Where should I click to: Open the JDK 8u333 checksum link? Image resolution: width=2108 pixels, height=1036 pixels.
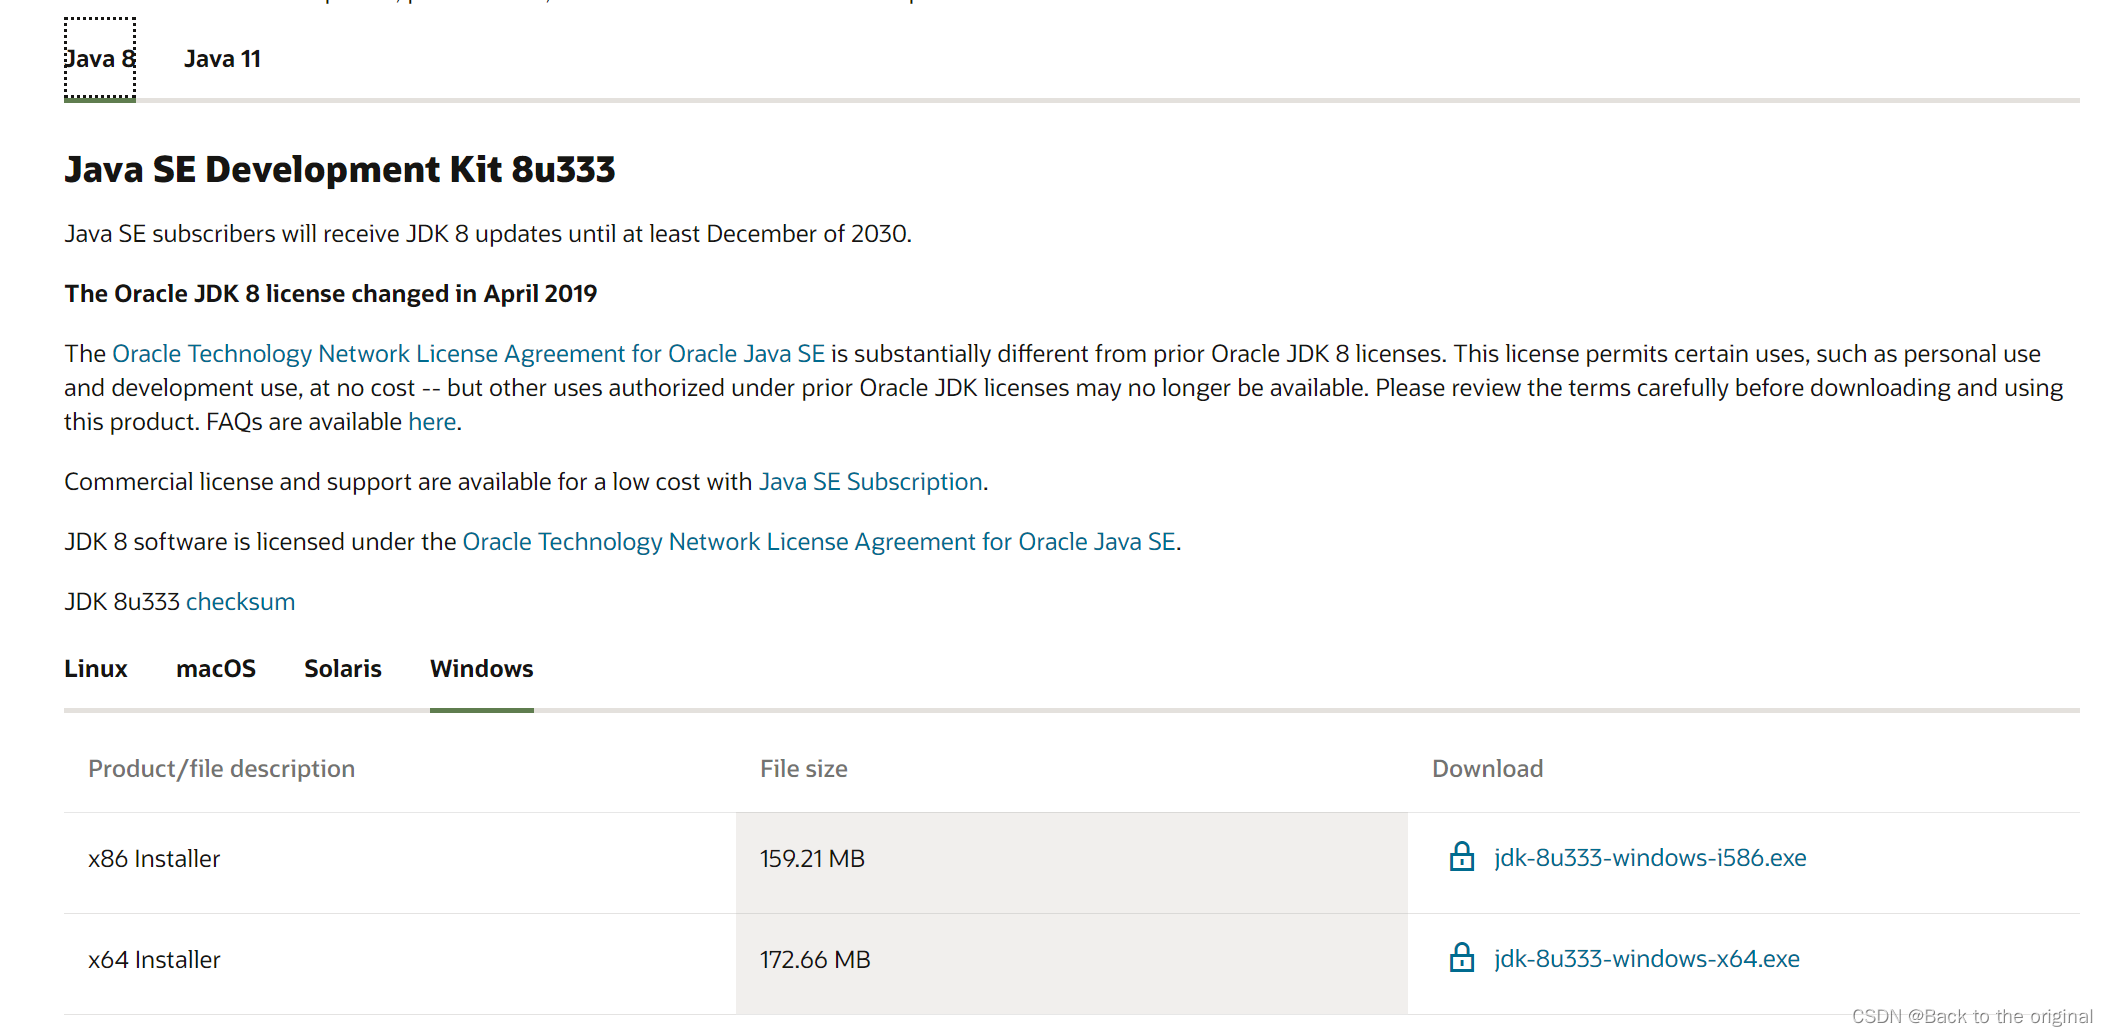(x=240, y=602)
